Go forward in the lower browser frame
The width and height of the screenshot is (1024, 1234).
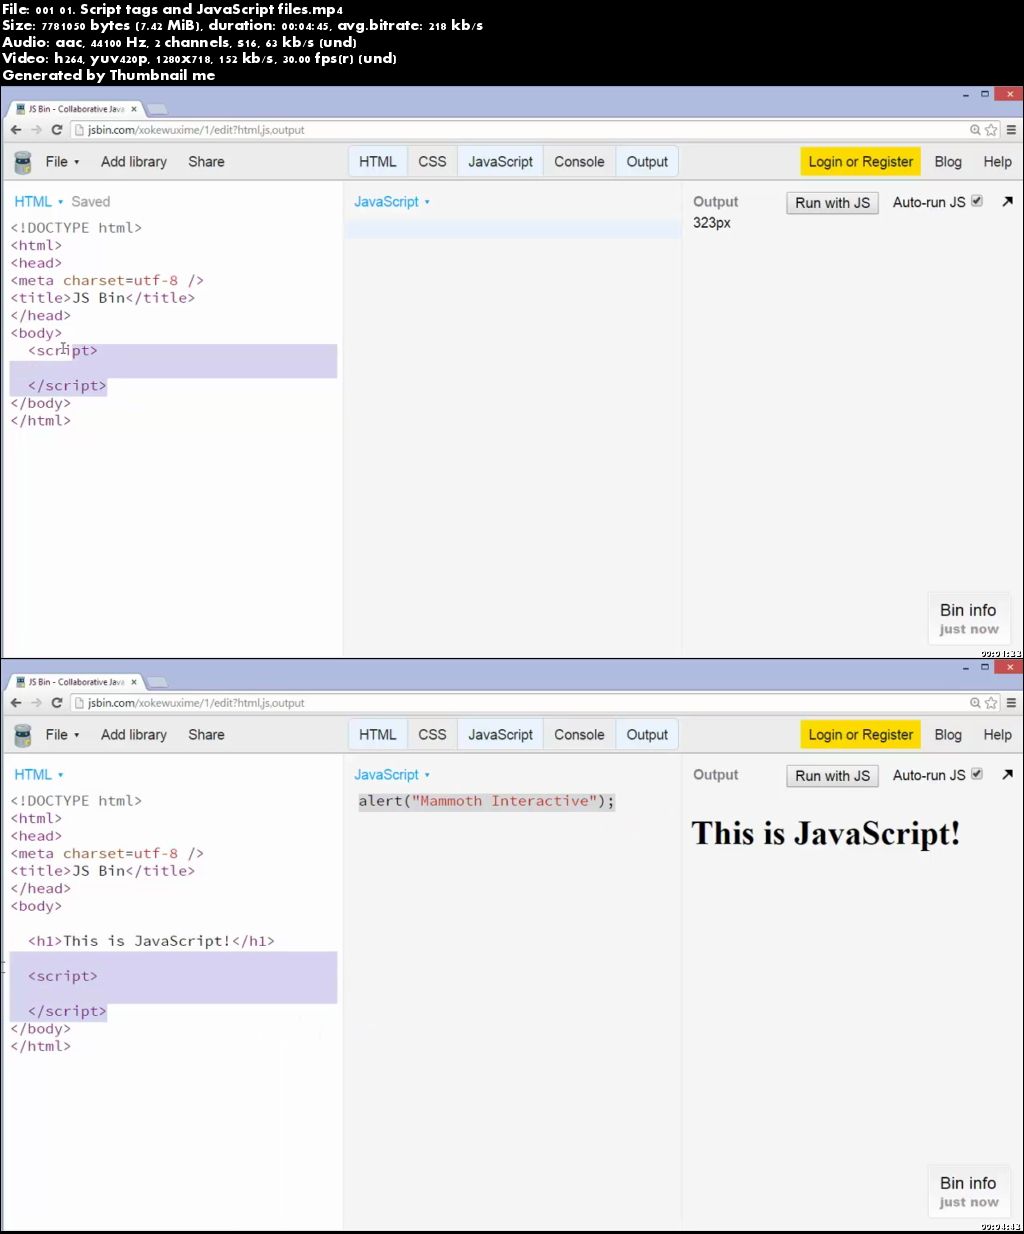[x=36, y=703]
